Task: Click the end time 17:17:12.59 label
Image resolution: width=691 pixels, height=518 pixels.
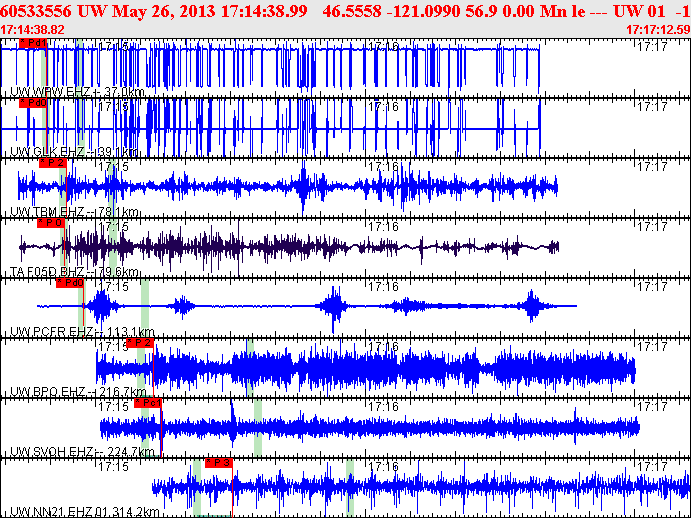Action: click(x=656, y=30)
